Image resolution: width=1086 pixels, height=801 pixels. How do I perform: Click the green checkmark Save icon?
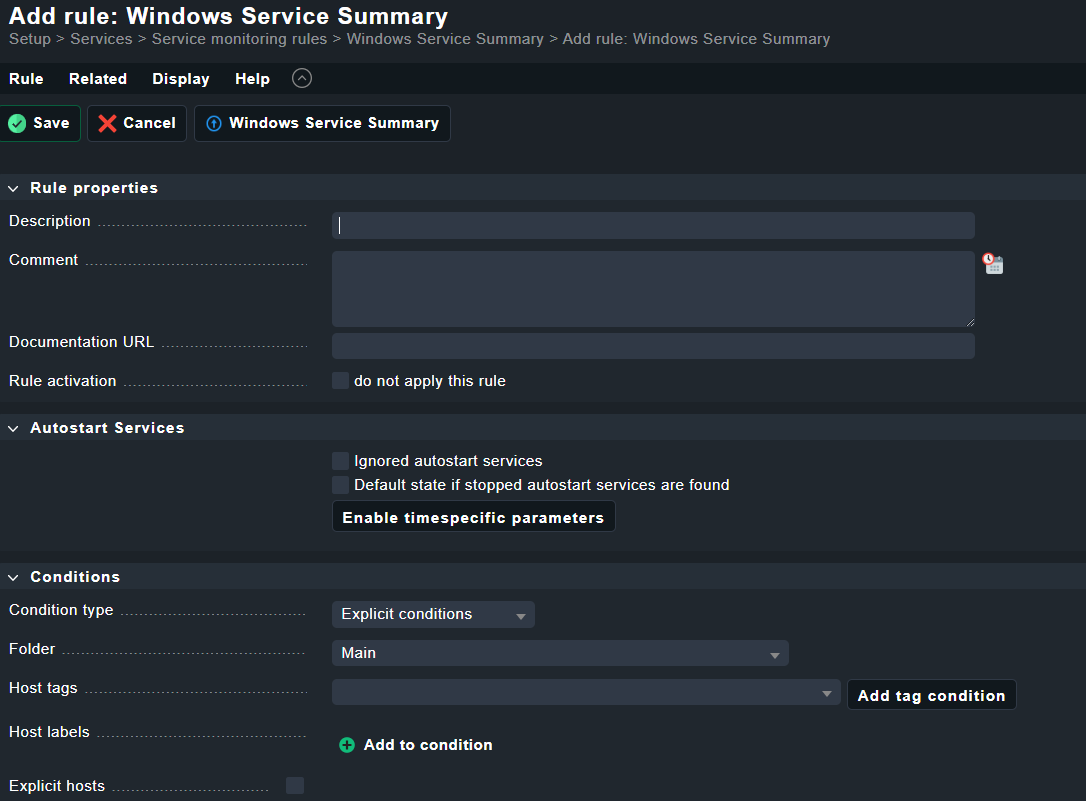coord(17,123)
